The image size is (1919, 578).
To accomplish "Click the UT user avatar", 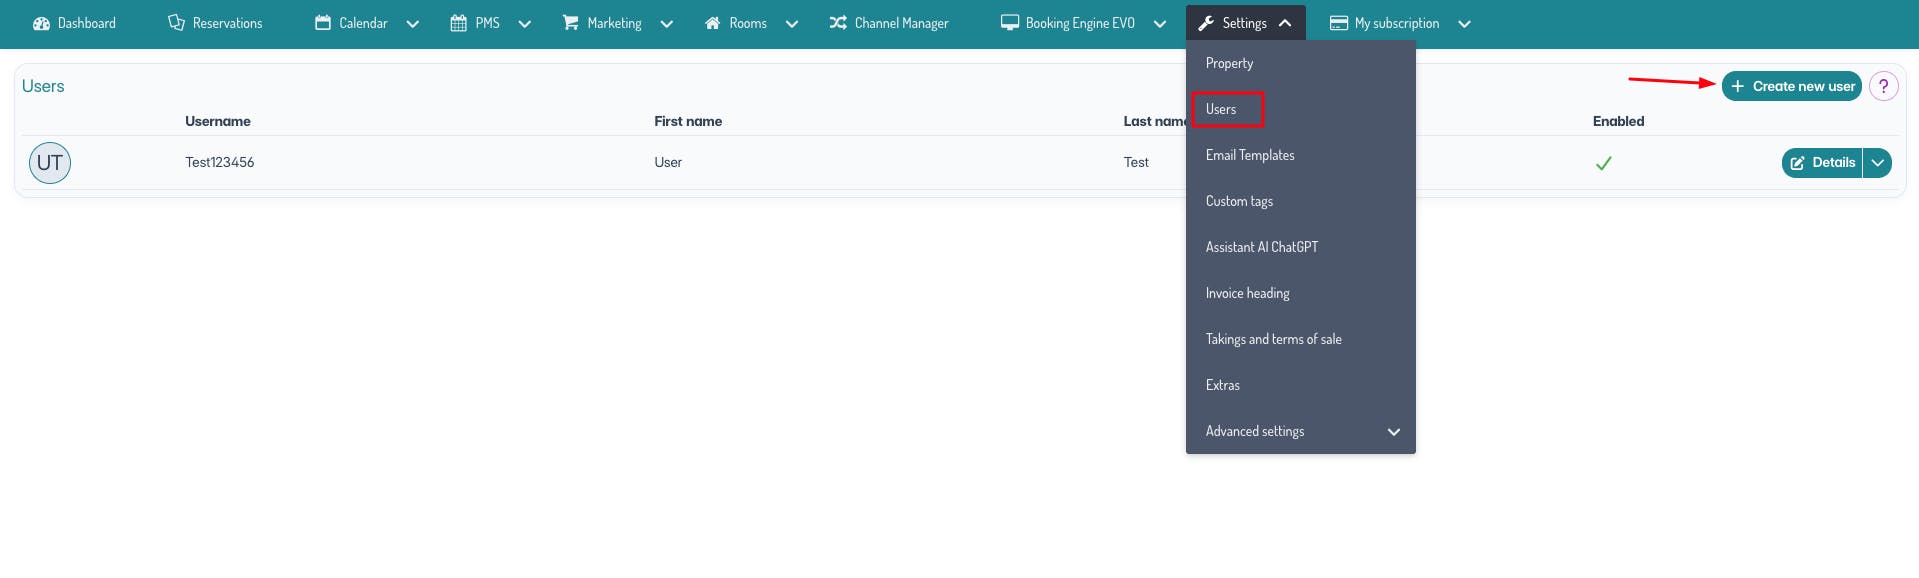I will (x=50, y=163).
